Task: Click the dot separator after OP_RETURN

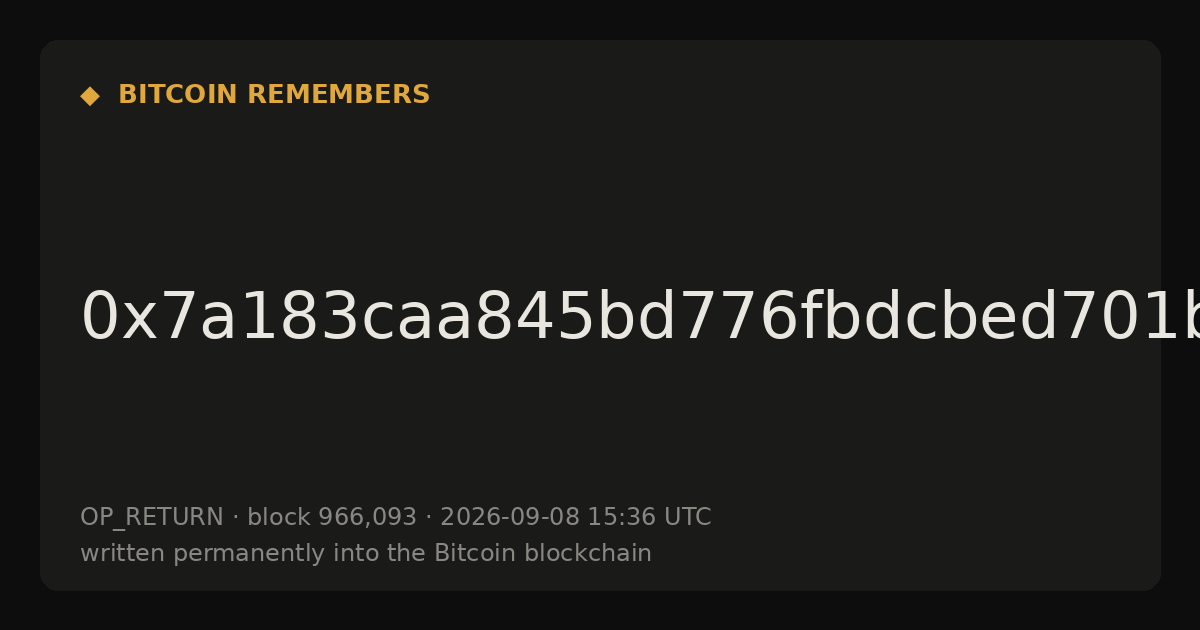Action: [236, 518]
